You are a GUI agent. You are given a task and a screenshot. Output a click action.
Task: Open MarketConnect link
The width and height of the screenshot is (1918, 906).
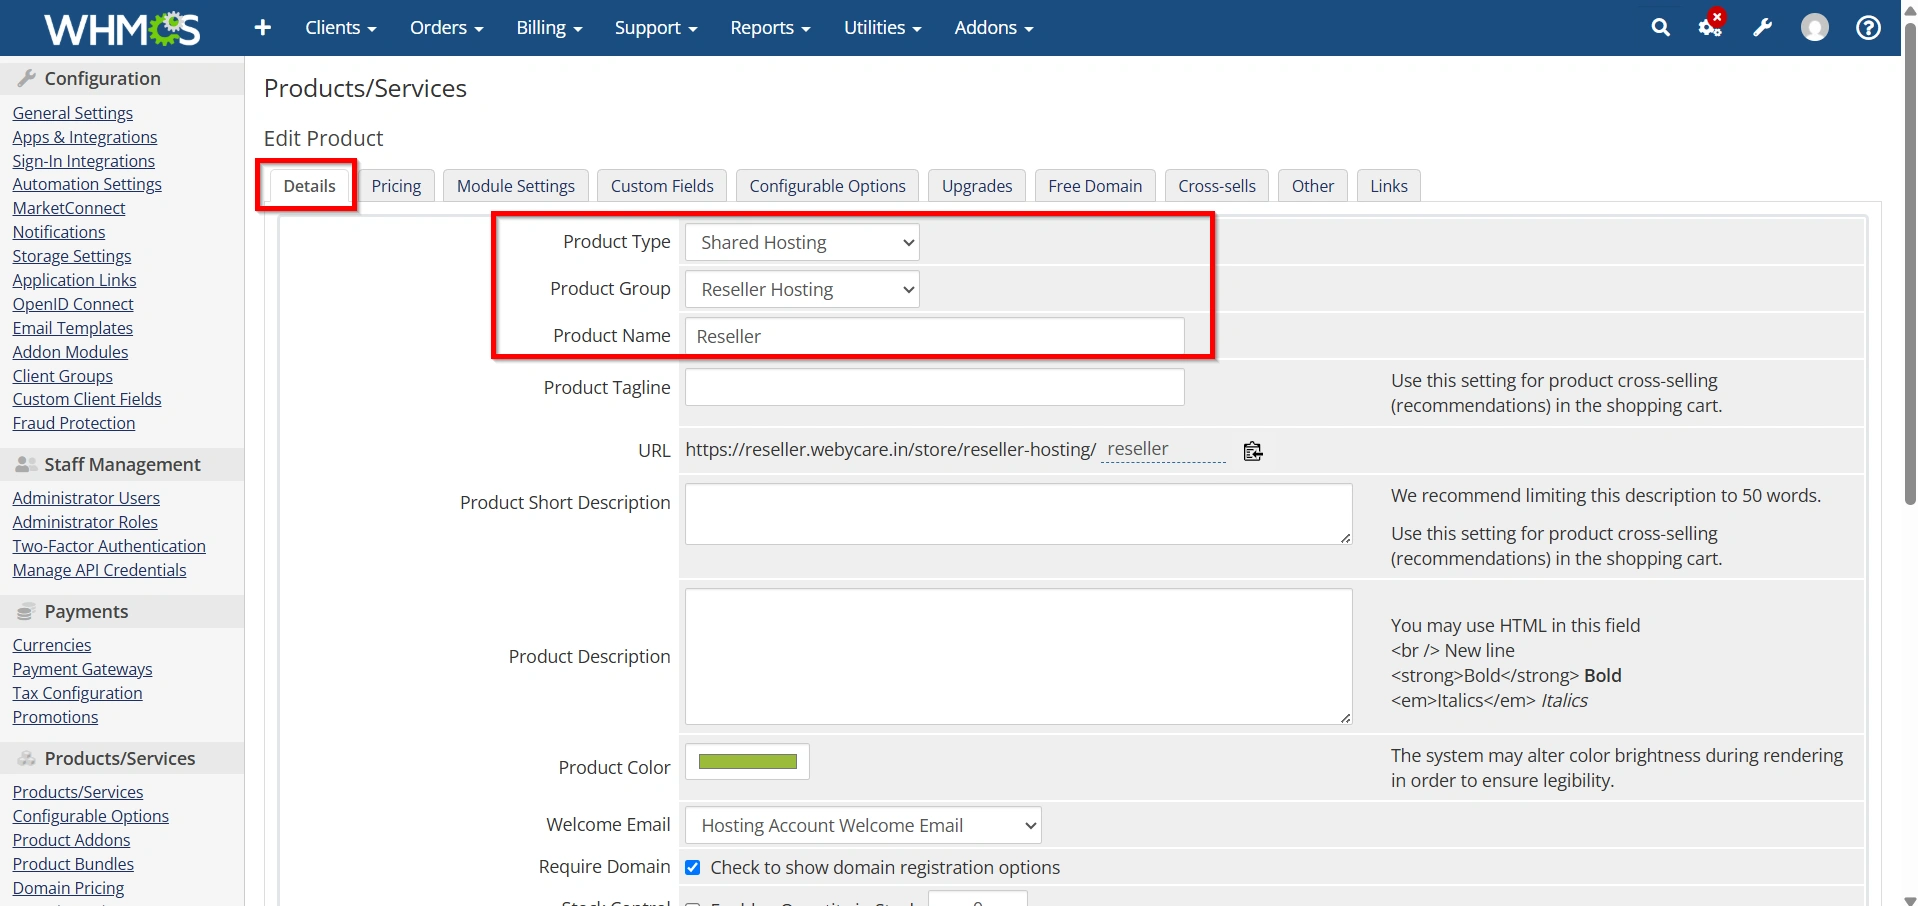69,208
